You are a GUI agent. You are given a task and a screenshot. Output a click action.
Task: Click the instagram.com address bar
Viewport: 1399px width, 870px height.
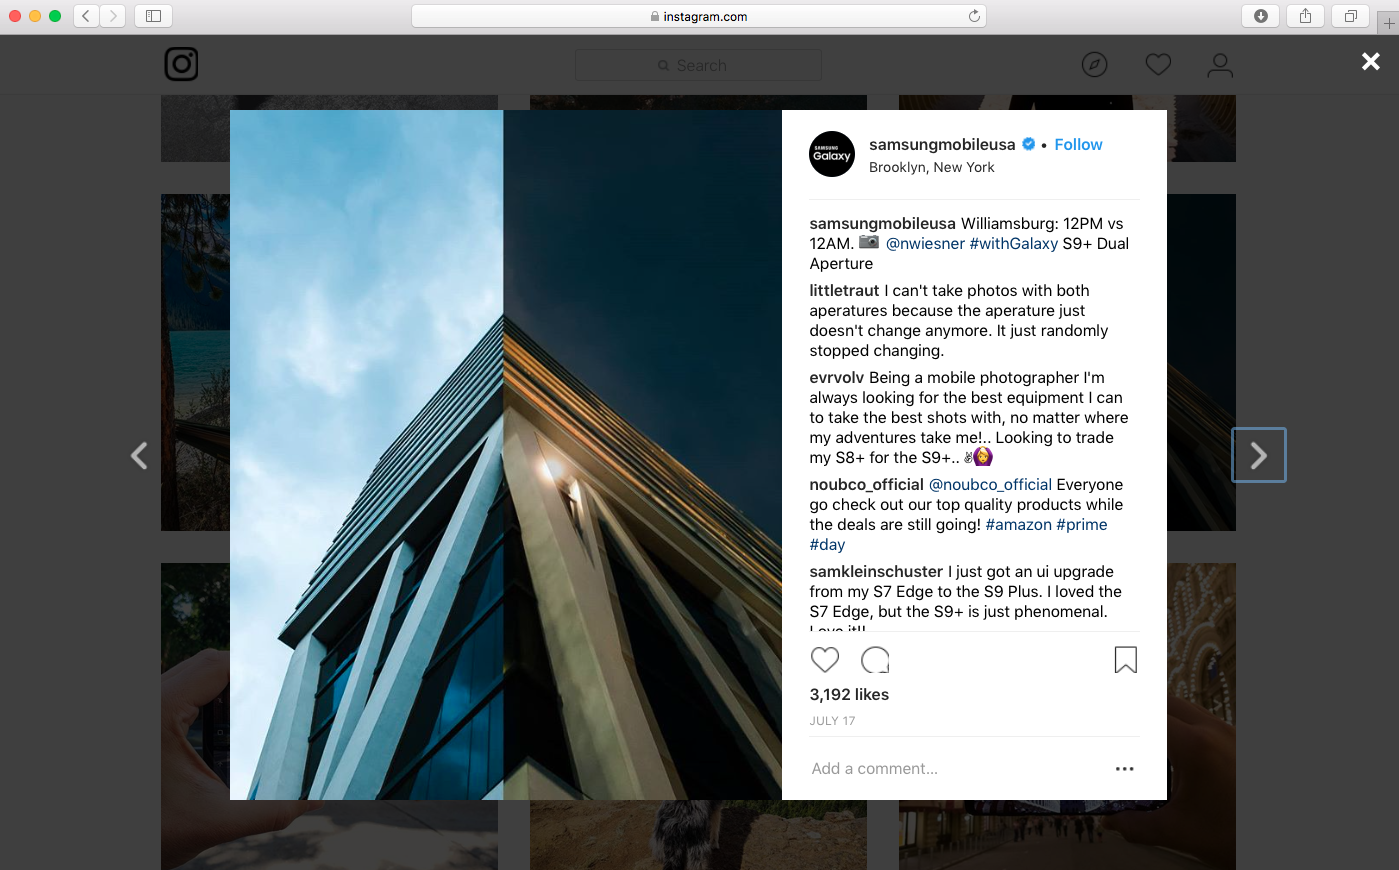[698, 16]
